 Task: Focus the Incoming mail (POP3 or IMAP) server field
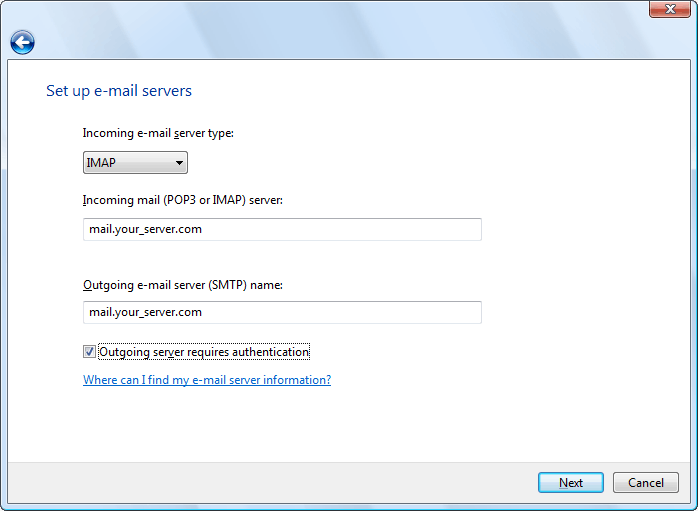point(282,229)
